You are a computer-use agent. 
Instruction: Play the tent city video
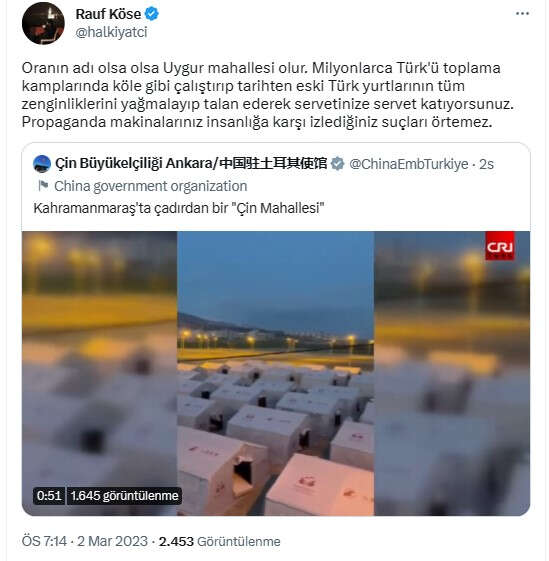(x=276, y=373)
